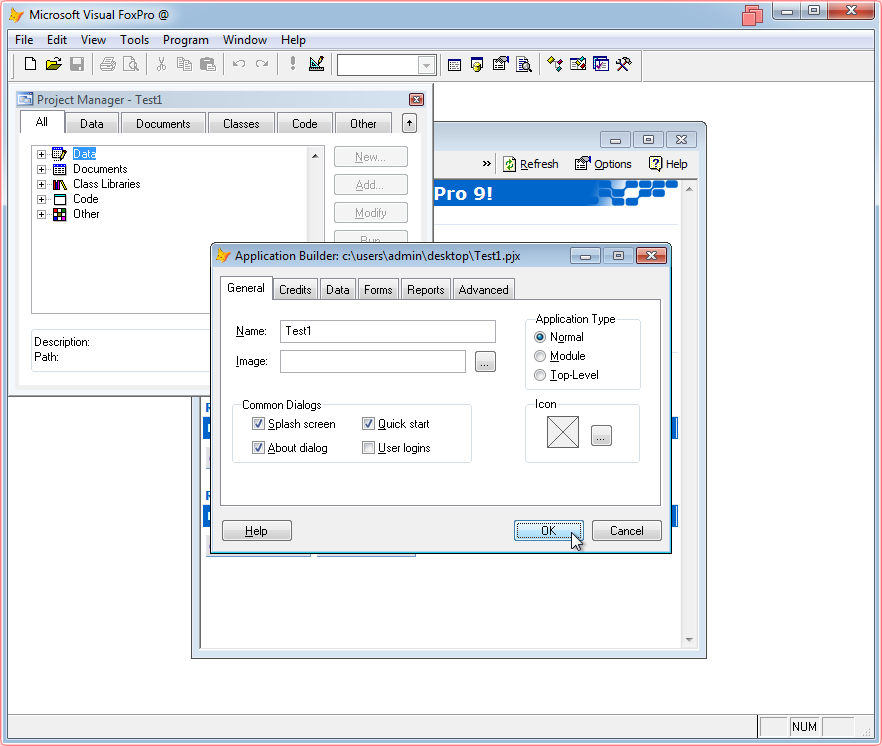Open the Command Window toolbar icon

pos(454,65)
